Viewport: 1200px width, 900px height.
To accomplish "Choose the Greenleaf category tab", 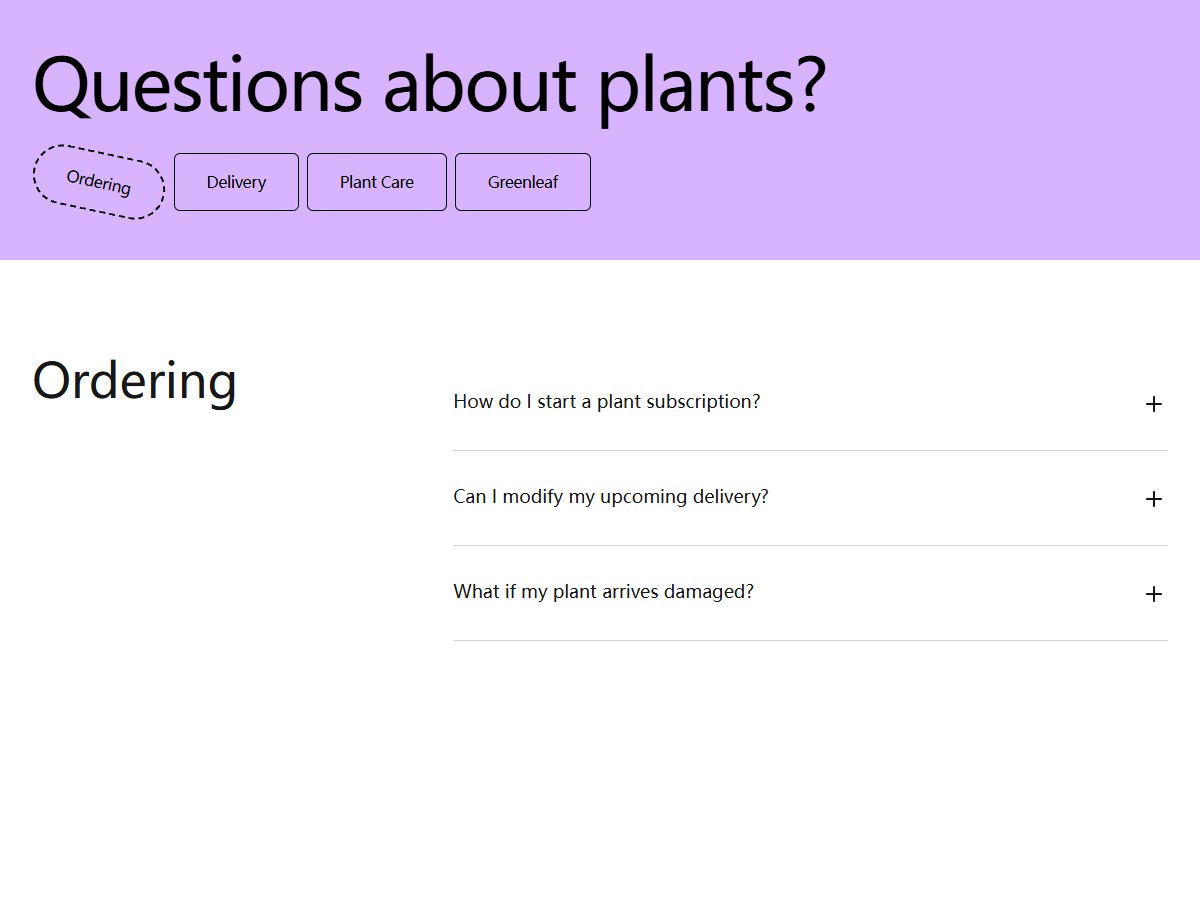I will tap(523, 182).
